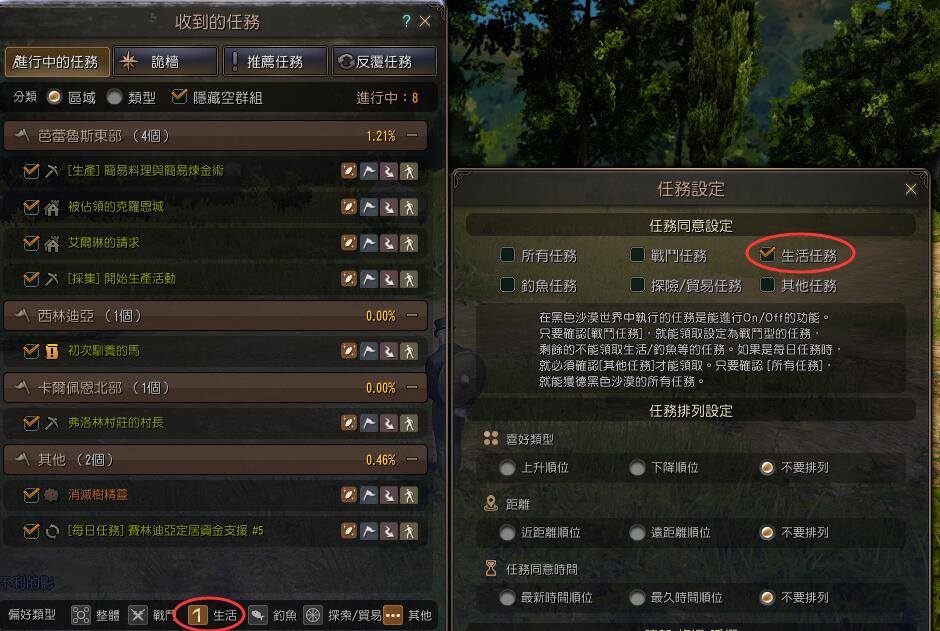Image resolution: width=940 pixels, height=631 pixels.
Task: Select 類型 classification radio button
Action: [115, 97]
